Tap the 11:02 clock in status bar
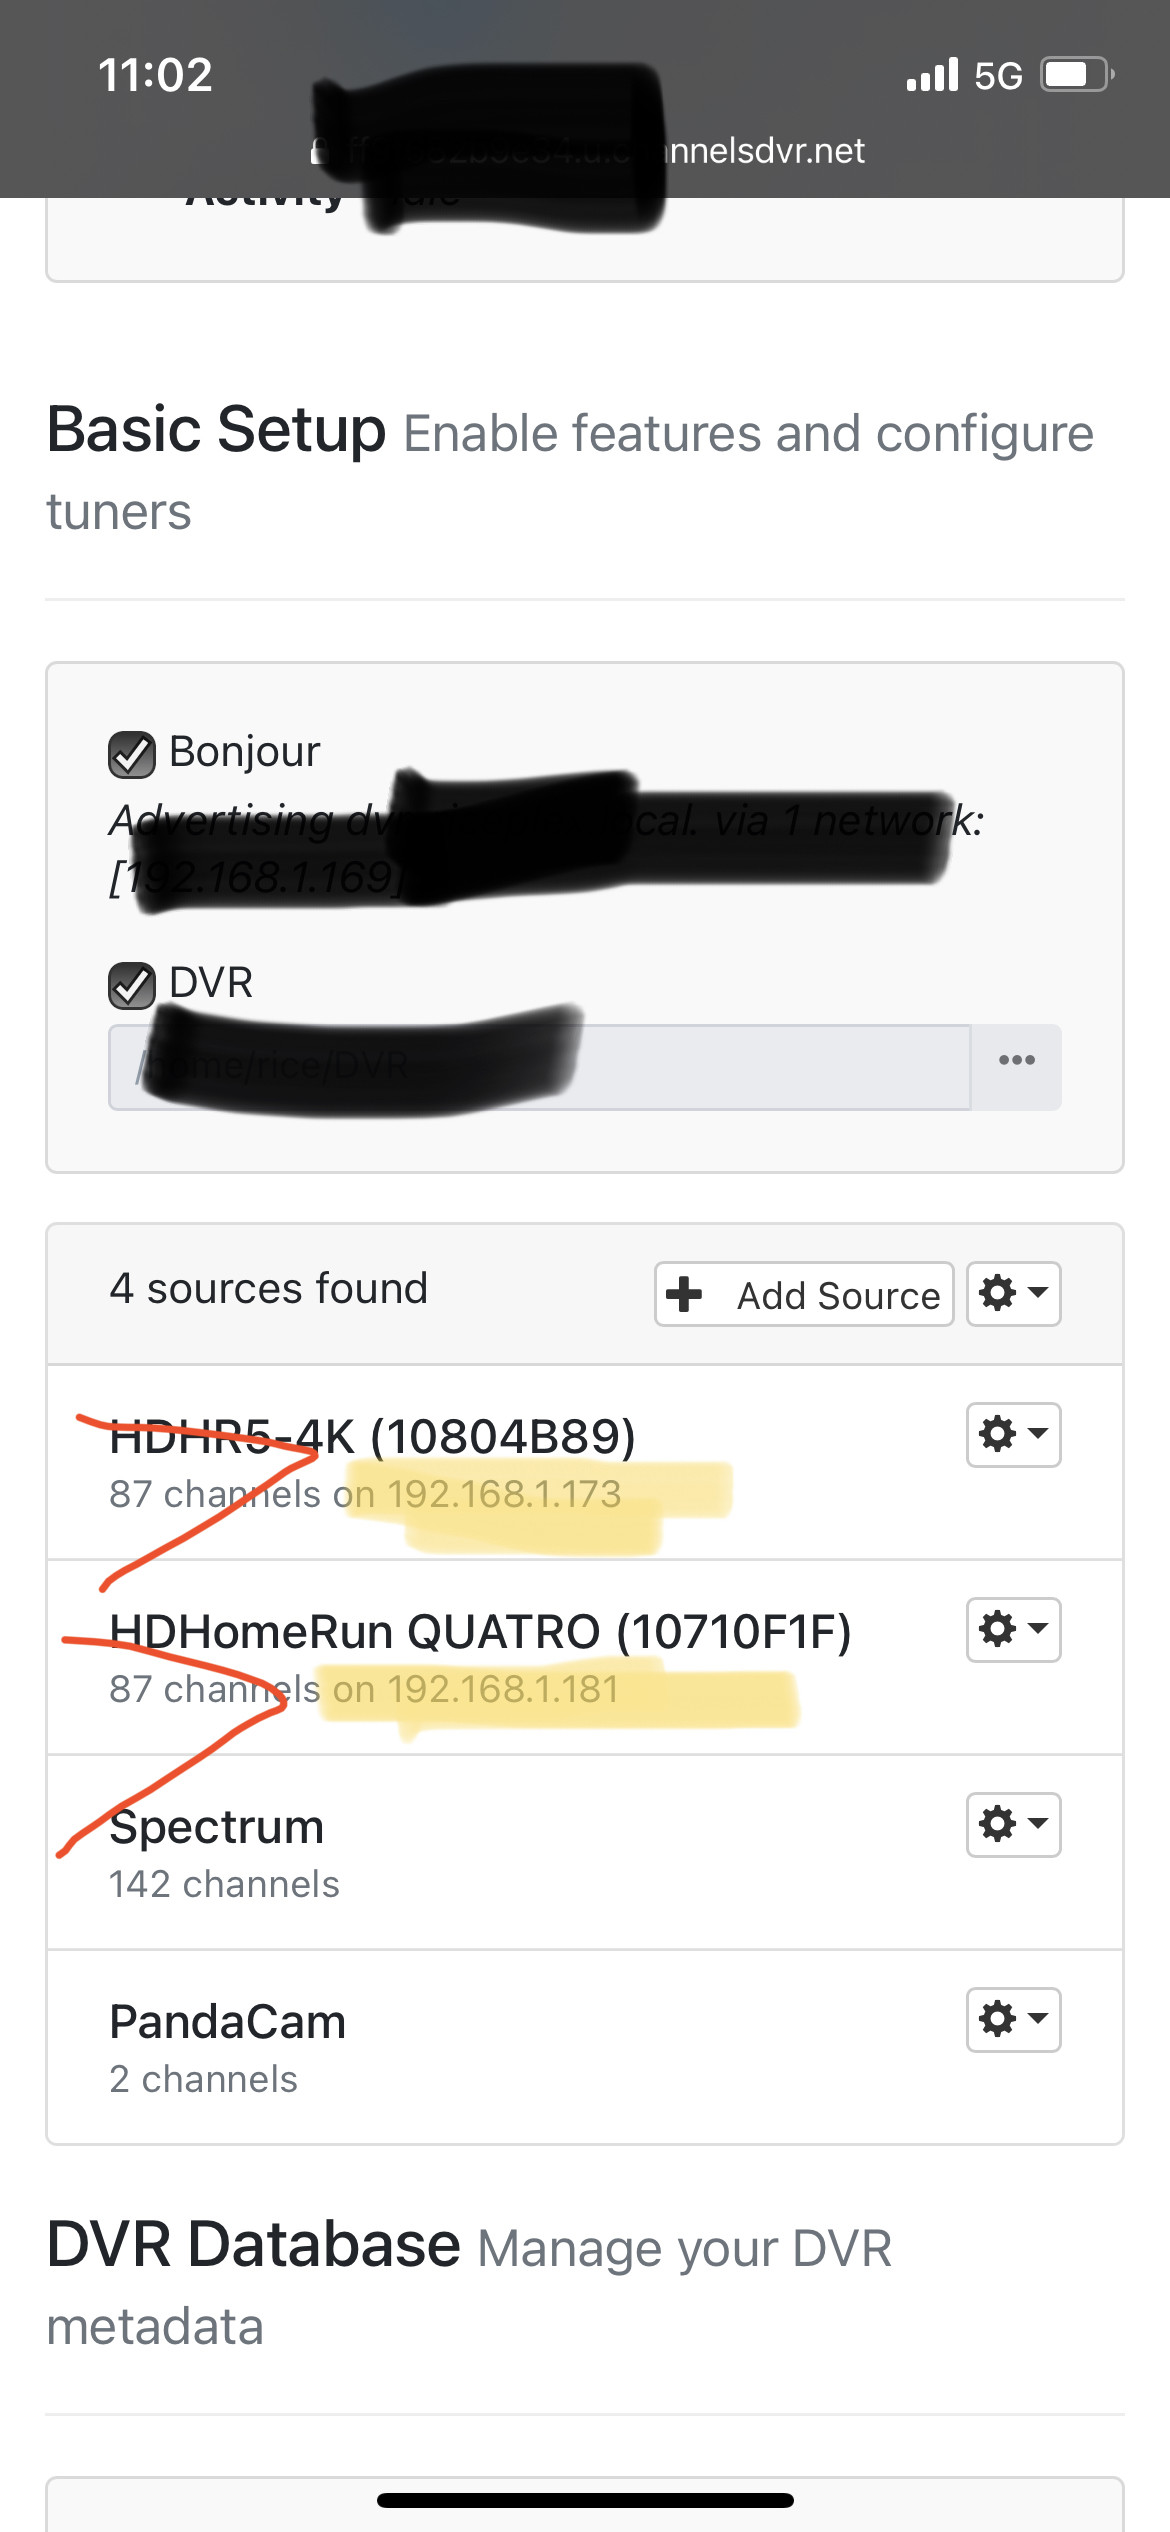 coord(155,75)
